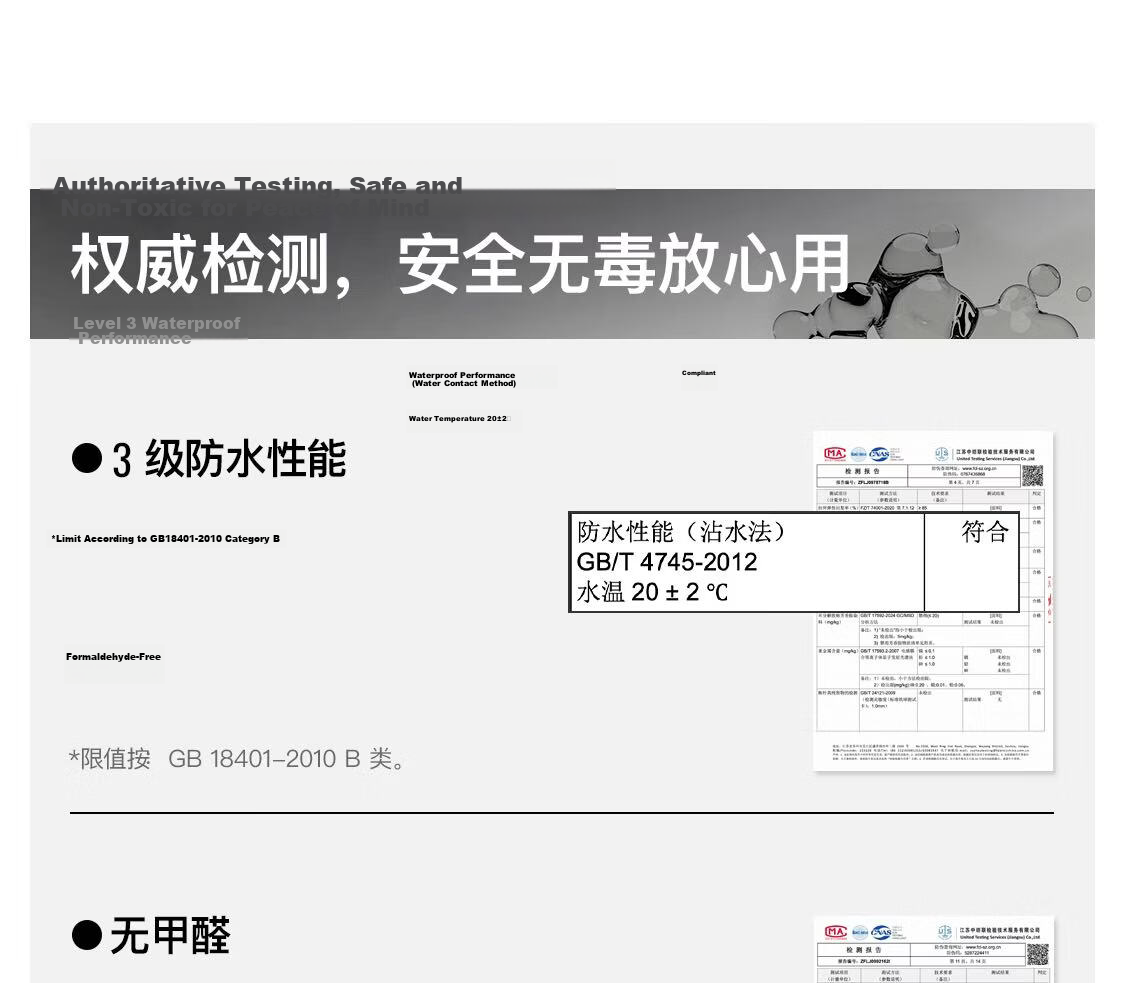Click the Formaldehyde-Free label
Screen dimensions: 1125x983
[113, 657]
